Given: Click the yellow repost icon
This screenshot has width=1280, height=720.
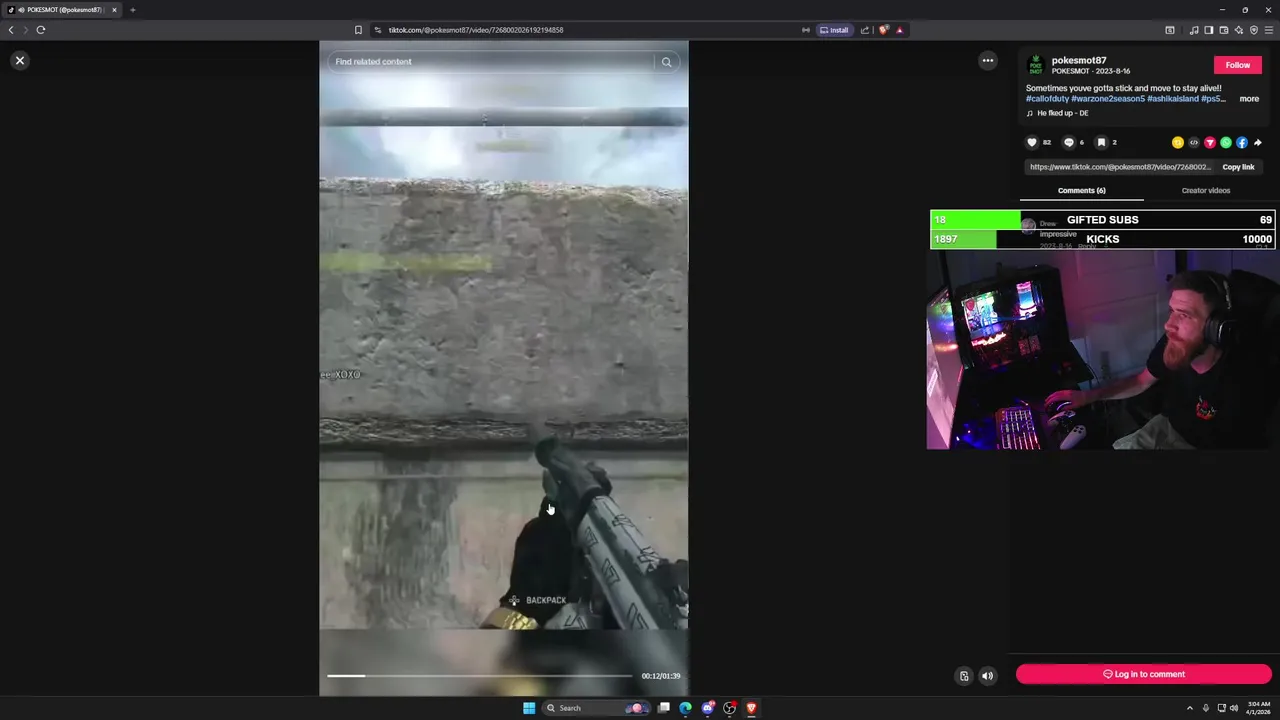Looking at the screenshot, I should tap(1177, 143).
